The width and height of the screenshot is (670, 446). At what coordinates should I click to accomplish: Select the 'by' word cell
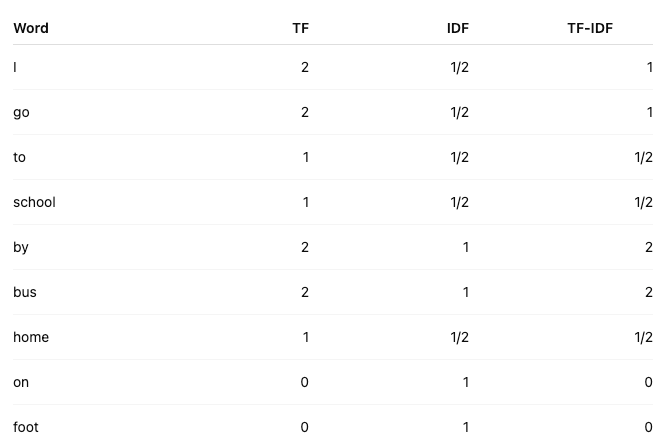[x=21, y=247]
